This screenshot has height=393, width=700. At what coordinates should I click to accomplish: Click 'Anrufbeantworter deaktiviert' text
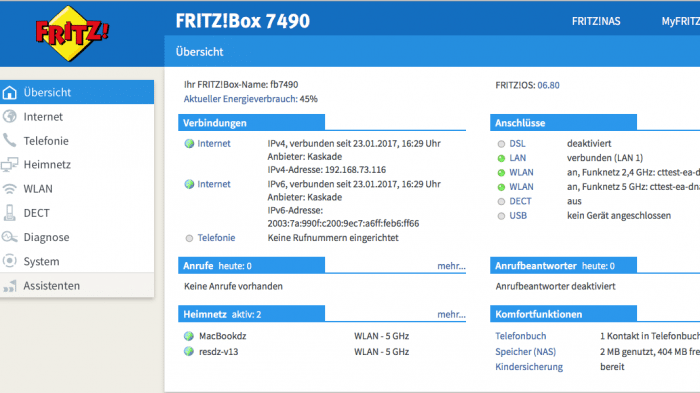click(x=555, y=286)
